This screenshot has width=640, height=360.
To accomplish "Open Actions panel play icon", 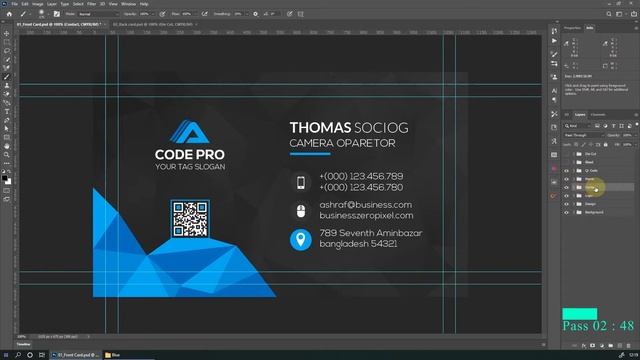I will [554, 41].
